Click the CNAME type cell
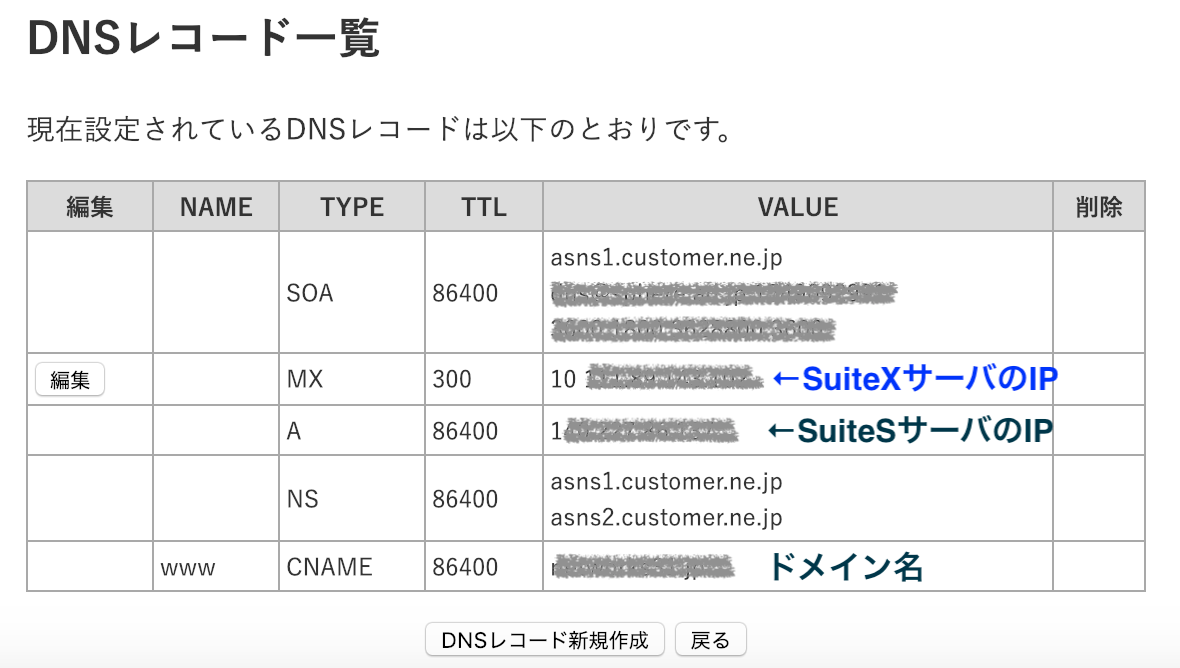Image resolution: width=1180 pixels, height=668 pixels. pos(351,566)
